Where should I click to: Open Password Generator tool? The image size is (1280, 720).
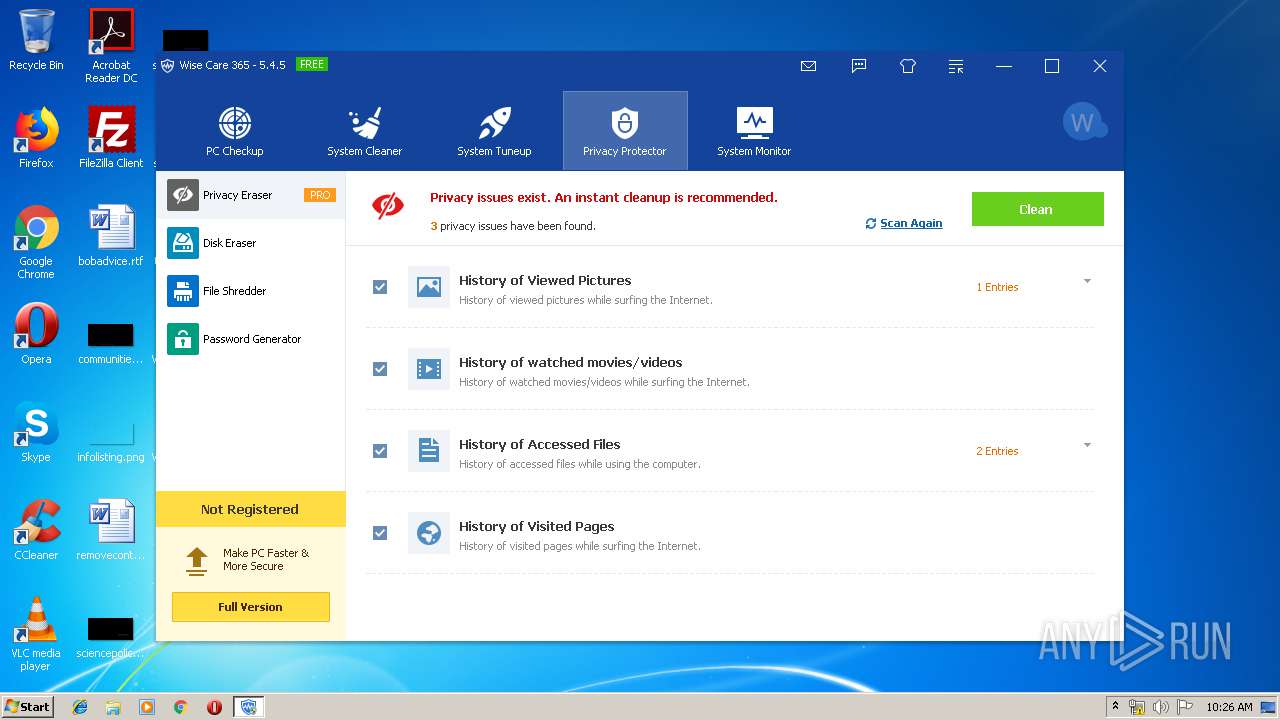[x=251, y=339]
